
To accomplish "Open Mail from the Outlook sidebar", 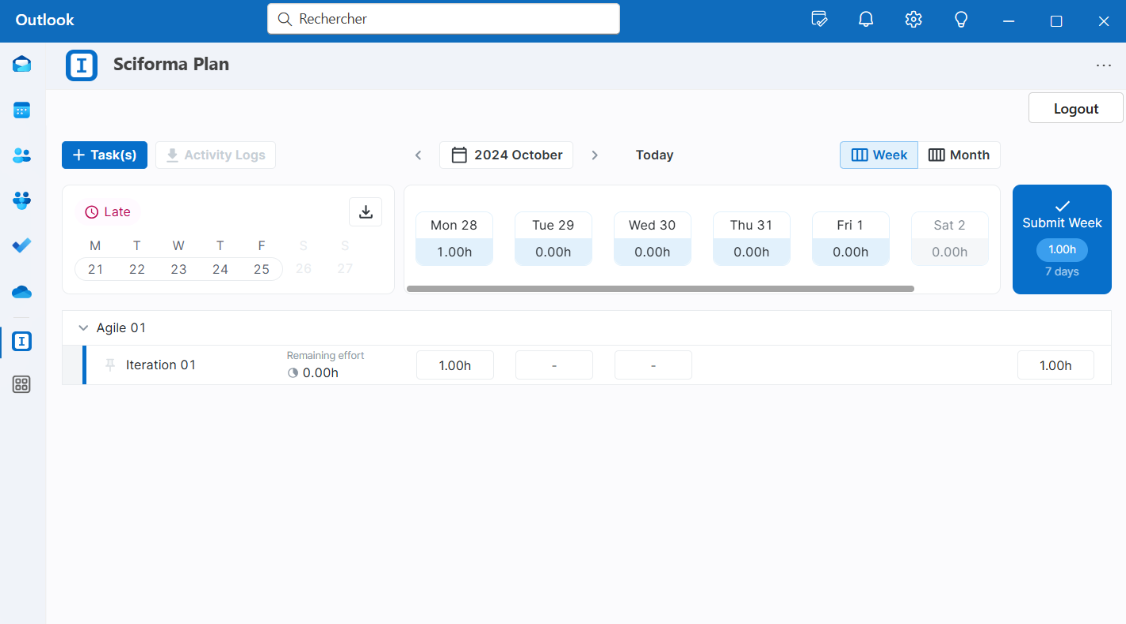I will tap(21, 65).
